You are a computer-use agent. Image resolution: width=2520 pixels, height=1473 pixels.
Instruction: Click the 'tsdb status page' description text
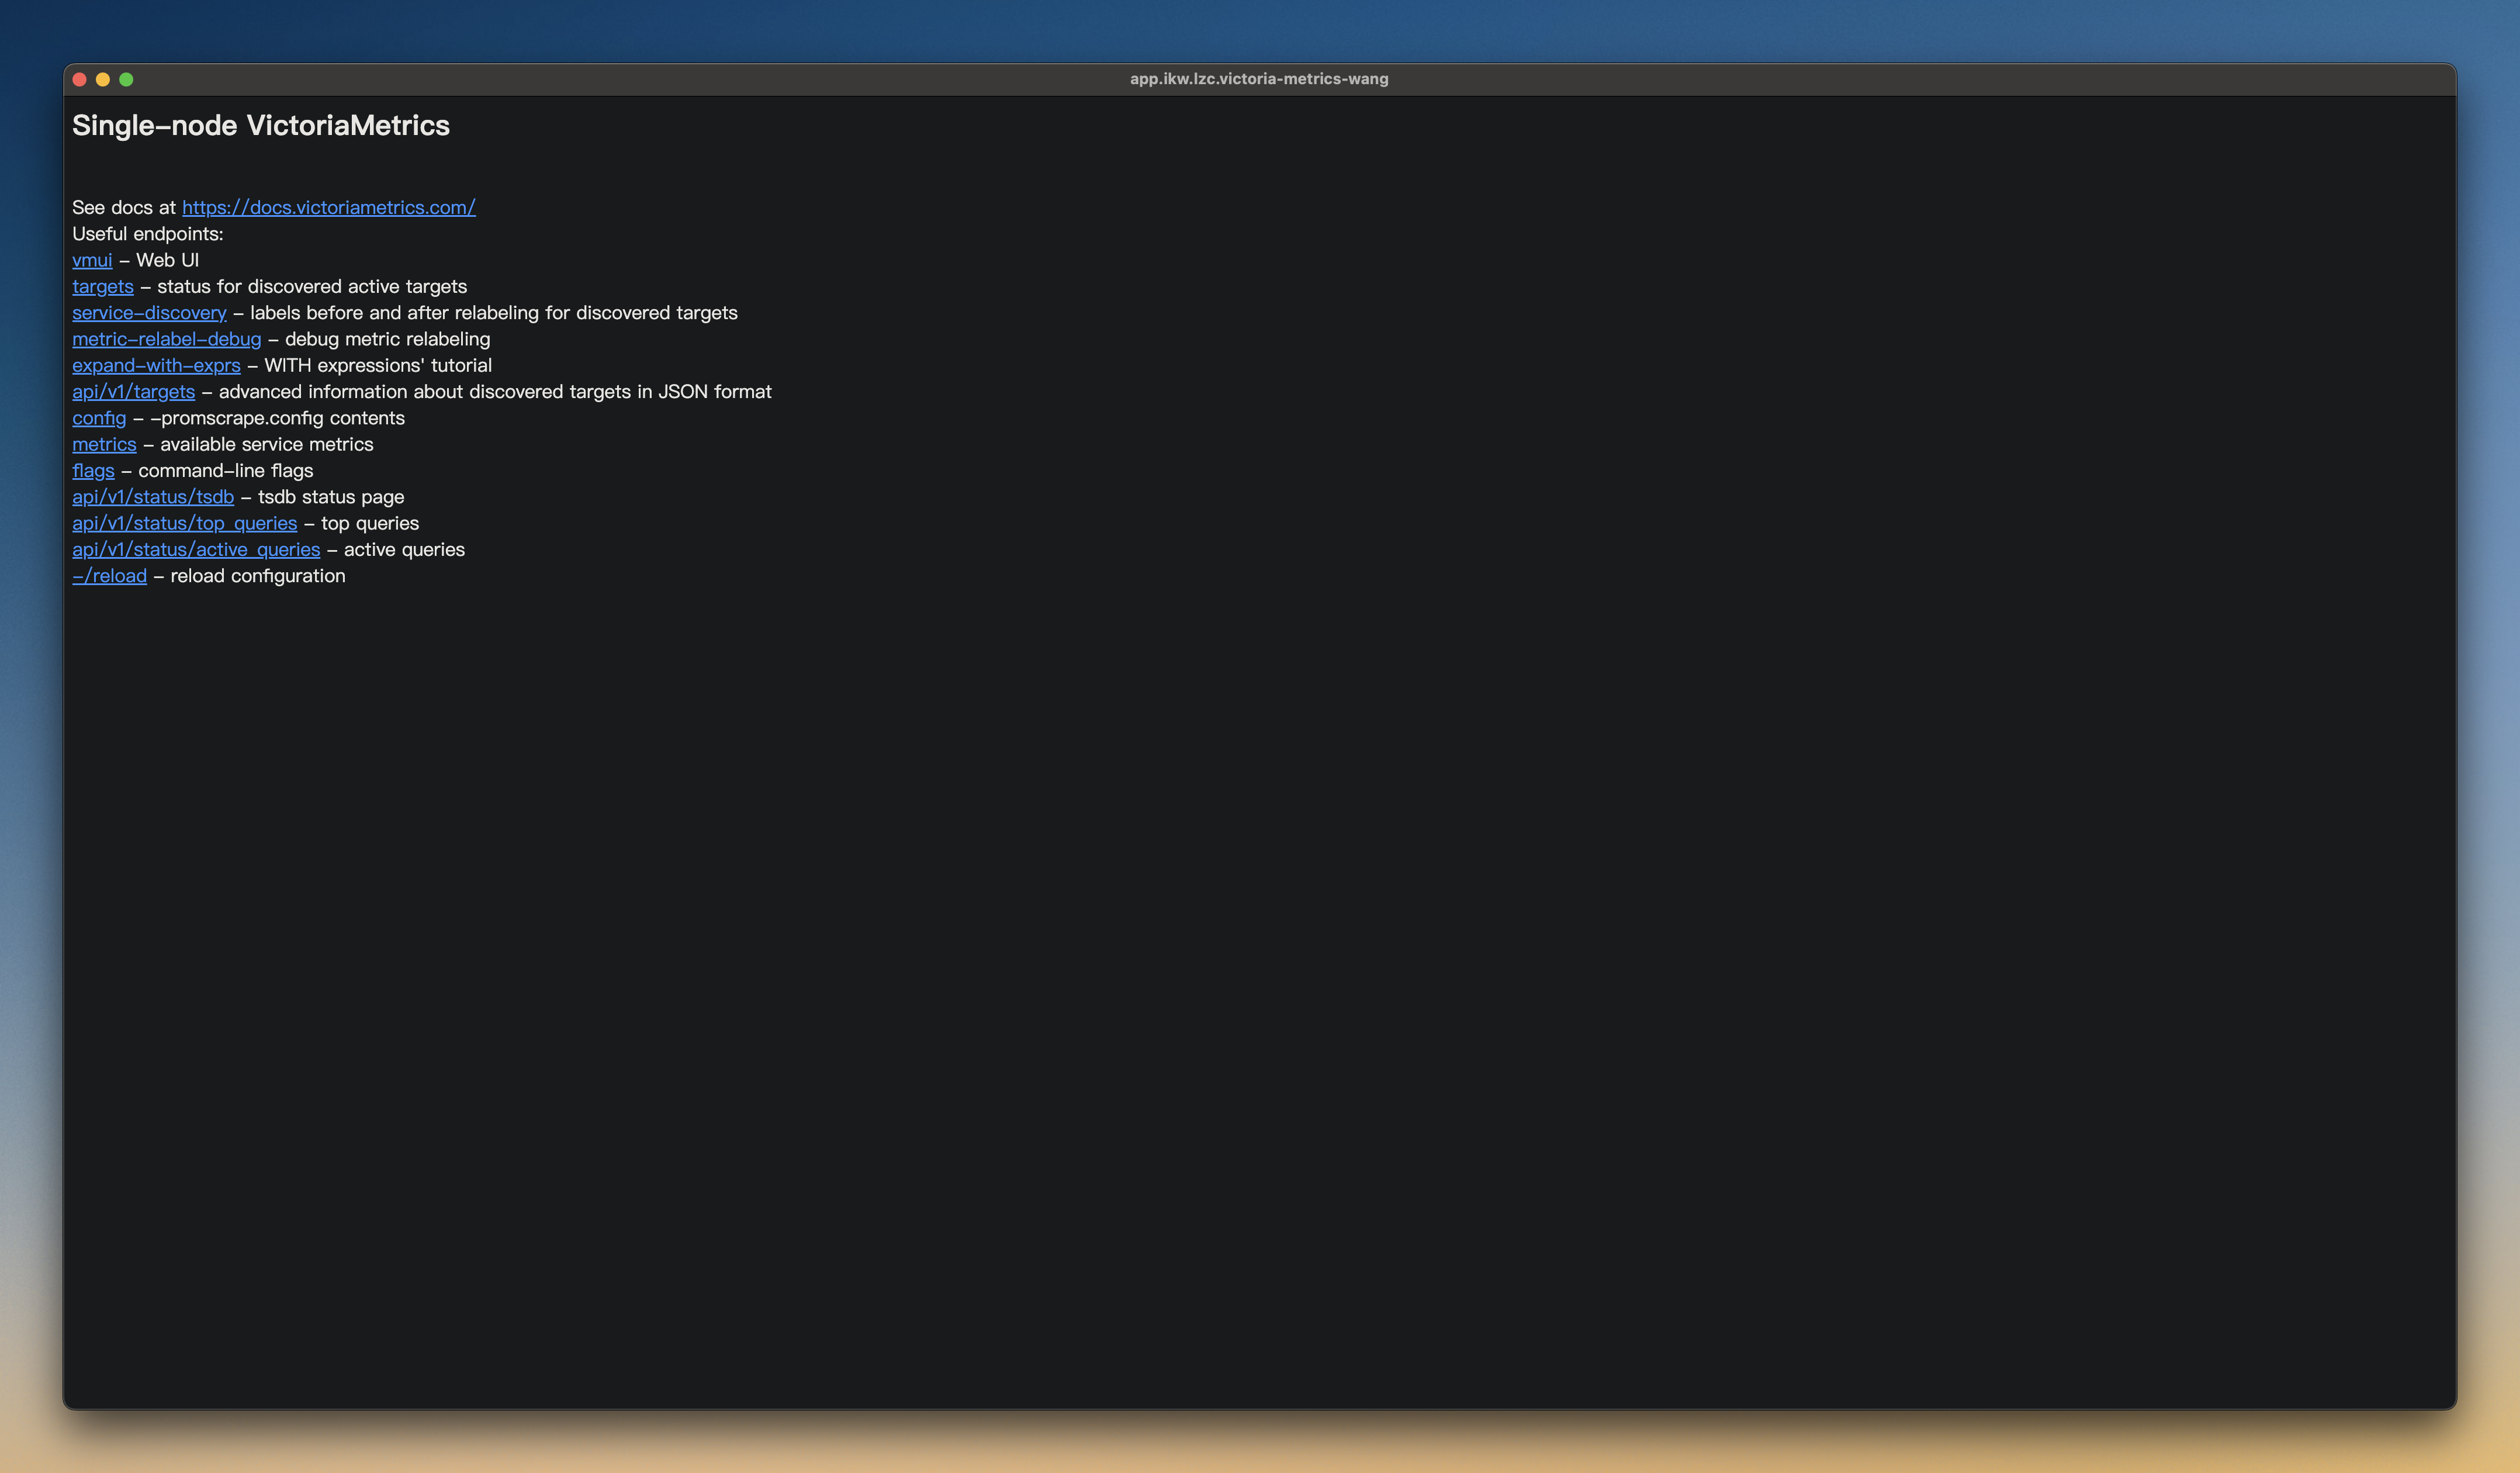click(x=331, y=497)
